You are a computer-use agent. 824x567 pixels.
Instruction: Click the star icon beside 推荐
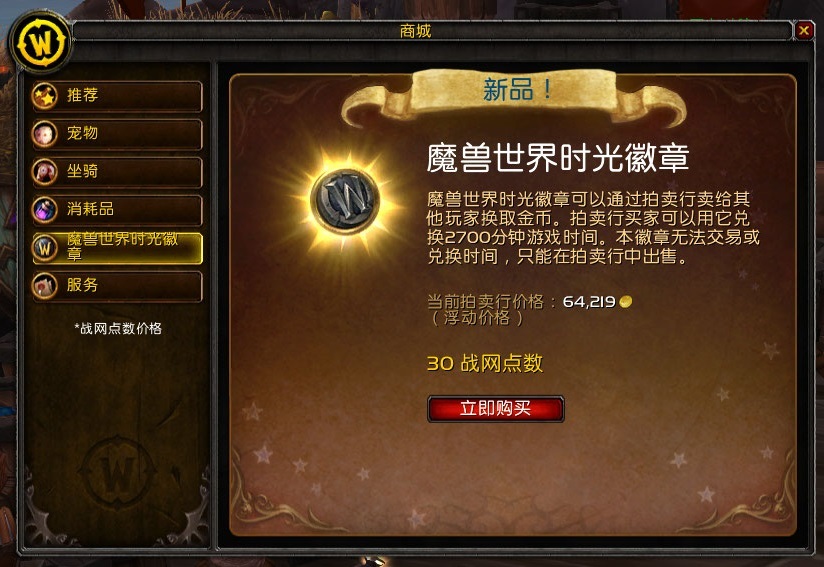click(x=45, y=96)
